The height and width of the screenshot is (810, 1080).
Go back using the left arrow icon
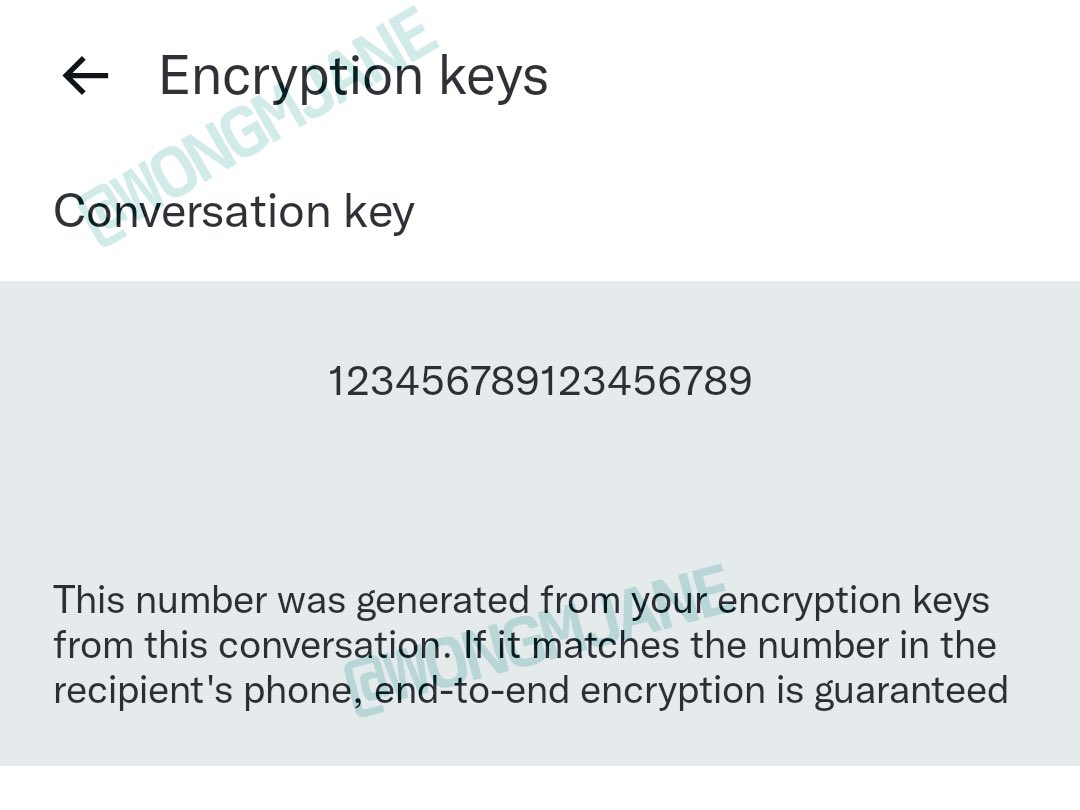click(85, 76)
